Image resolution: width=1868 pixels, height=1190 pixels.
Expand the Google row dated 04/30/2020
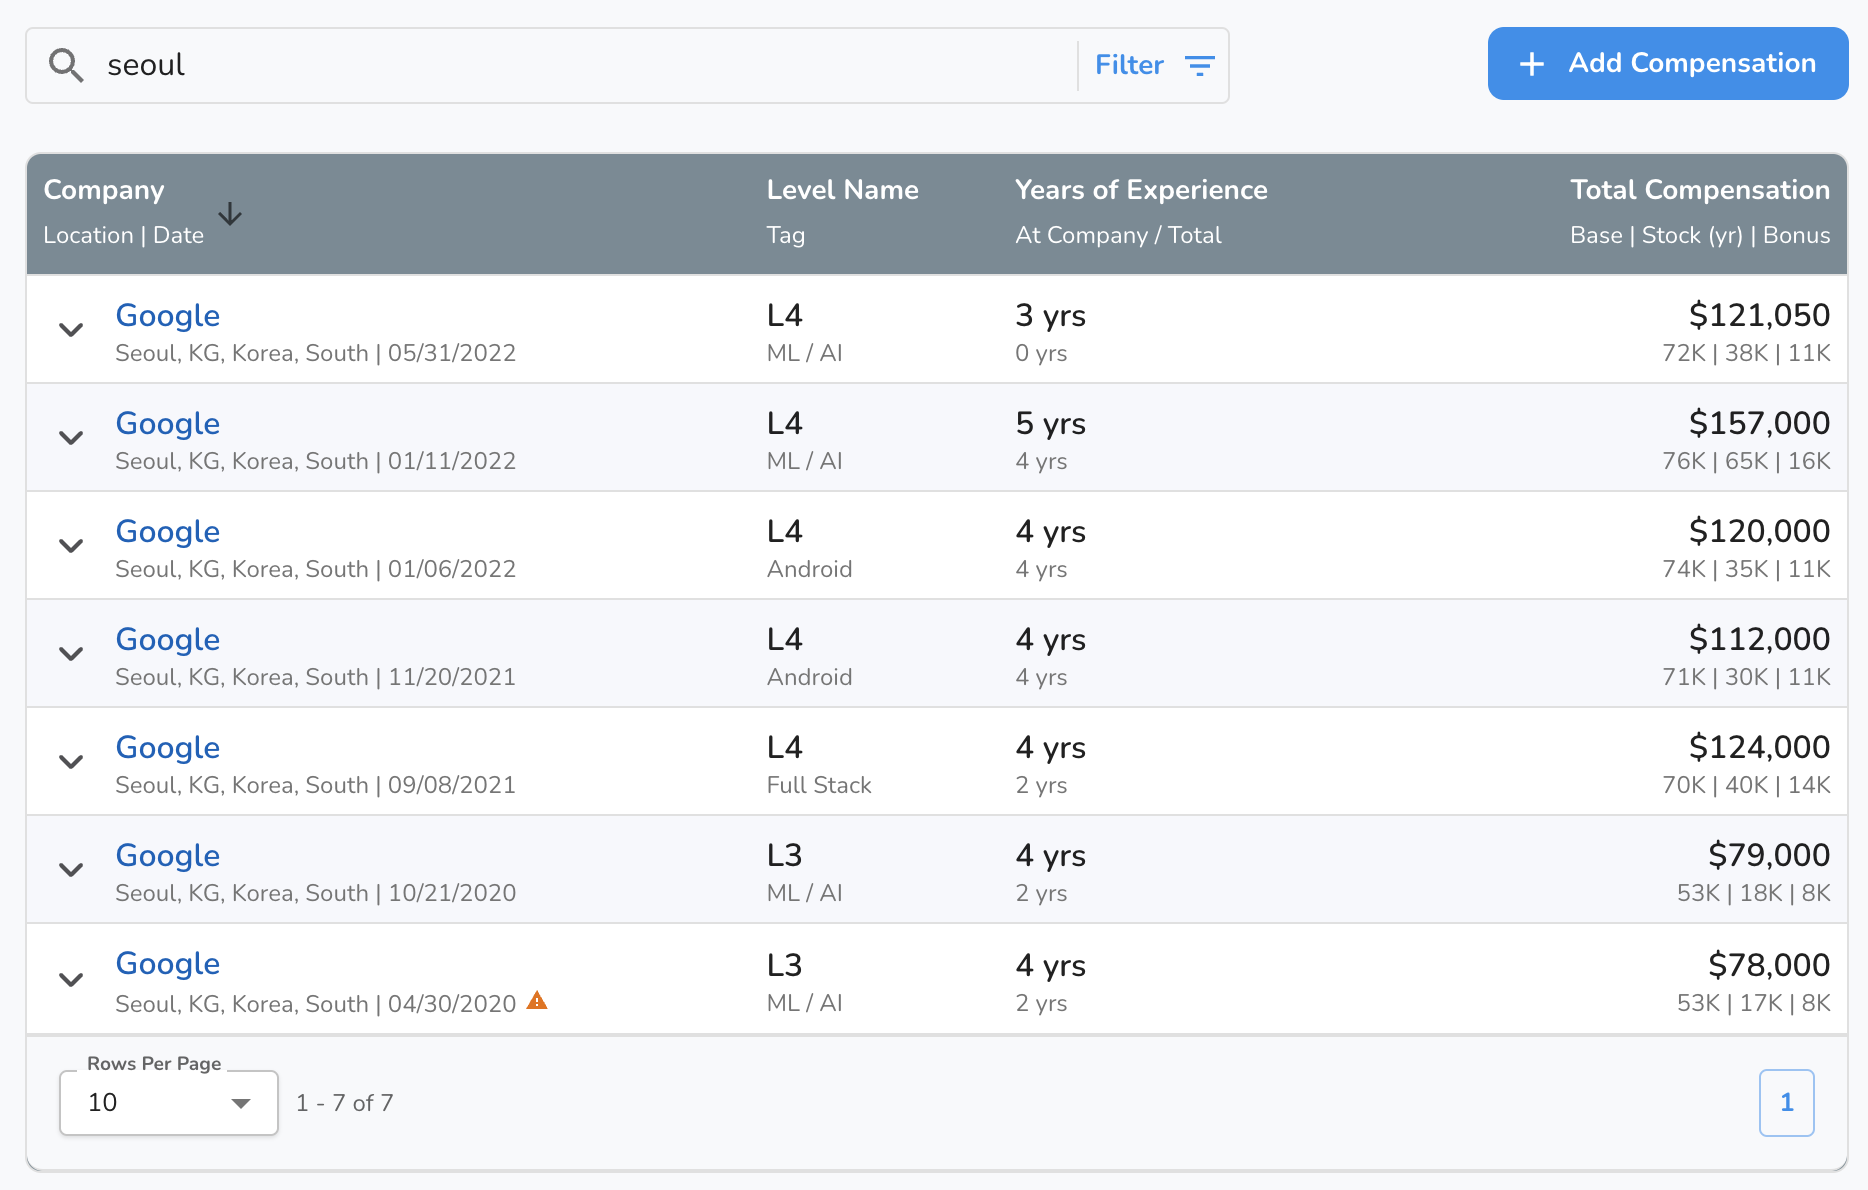(x=71, y=979)
